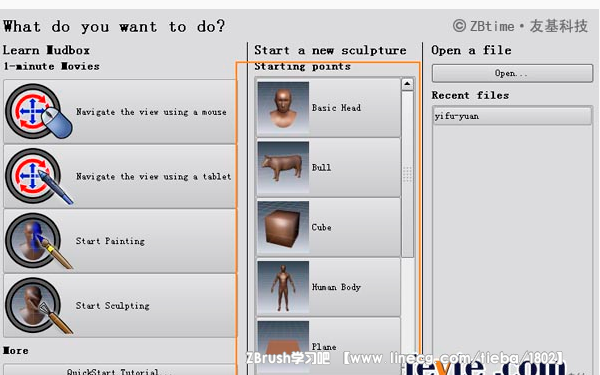Viewport: 600px width, 375px height.
Task: Open recent file yifu-yuan
Action: pos(512,116)
